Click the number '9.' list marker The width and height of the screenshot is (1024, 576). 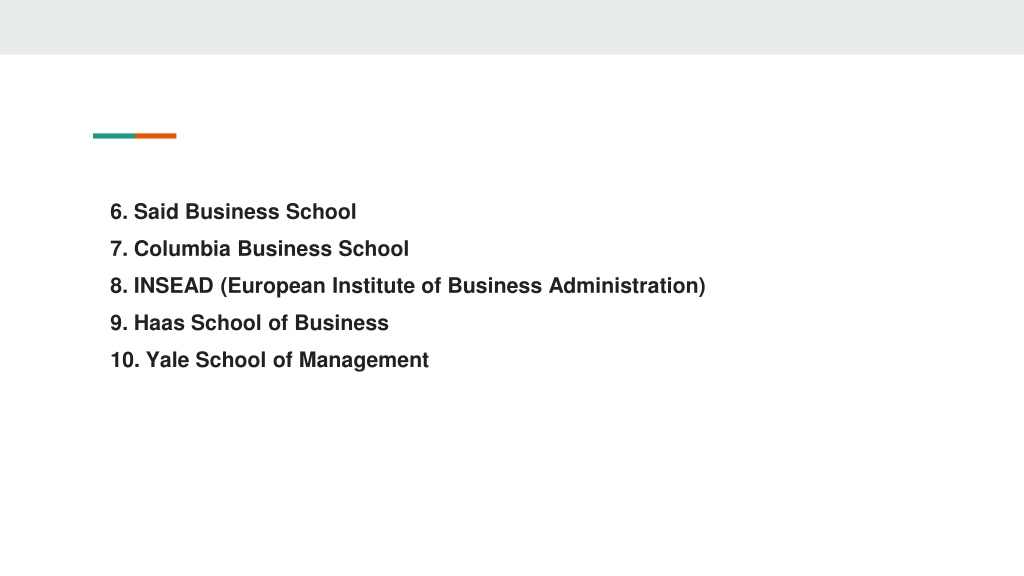click(x=119, y=323)
